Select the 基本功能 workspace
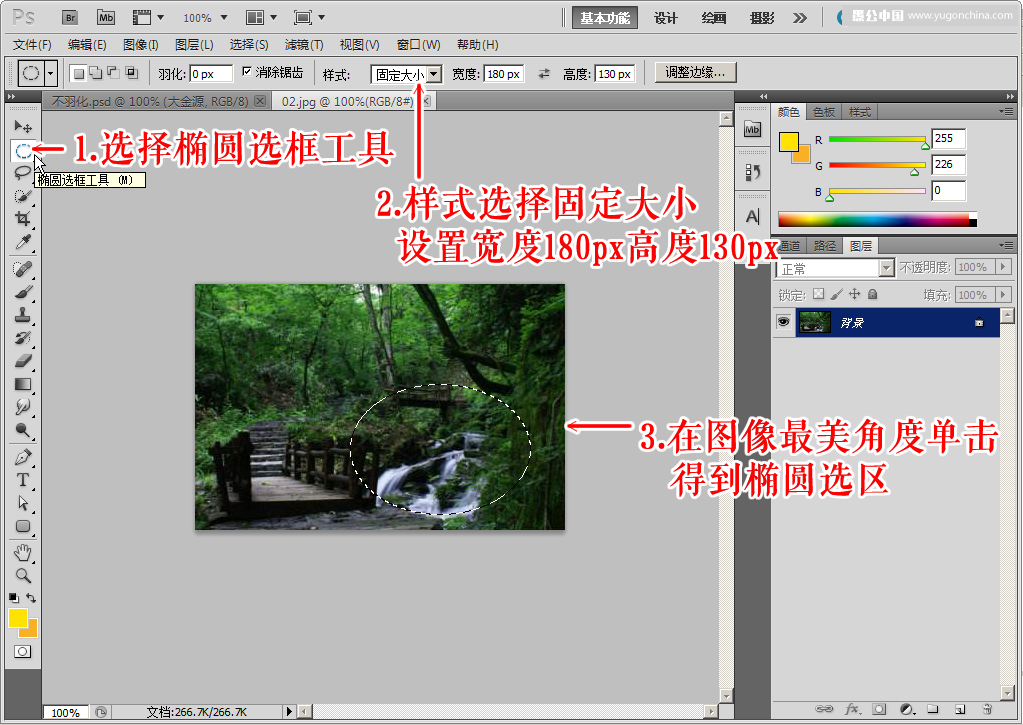Screen dimensions: 1023x725 click(x=605, y=18)
